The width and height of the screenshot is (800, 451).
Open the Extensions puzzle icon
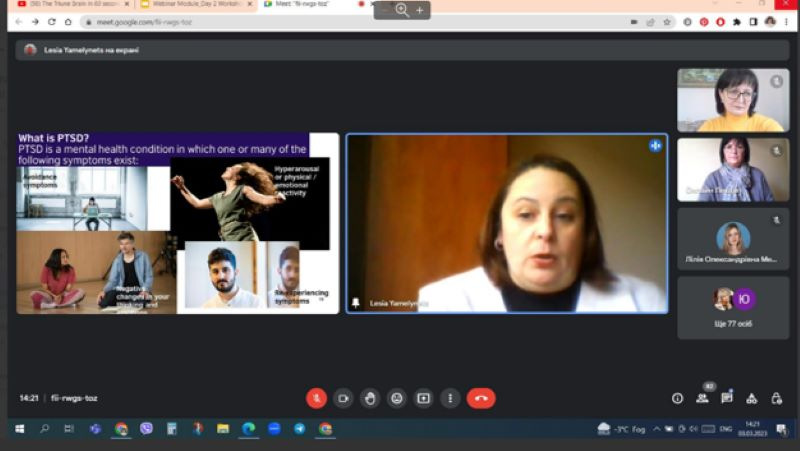click(737, 22)
